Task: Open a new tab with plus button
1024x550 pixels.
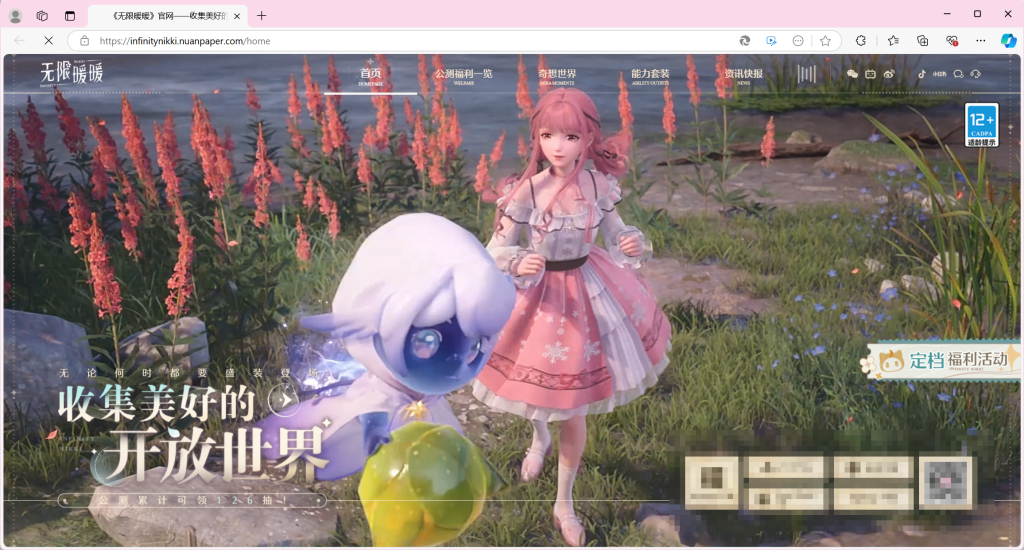Action: click(261, 16)
